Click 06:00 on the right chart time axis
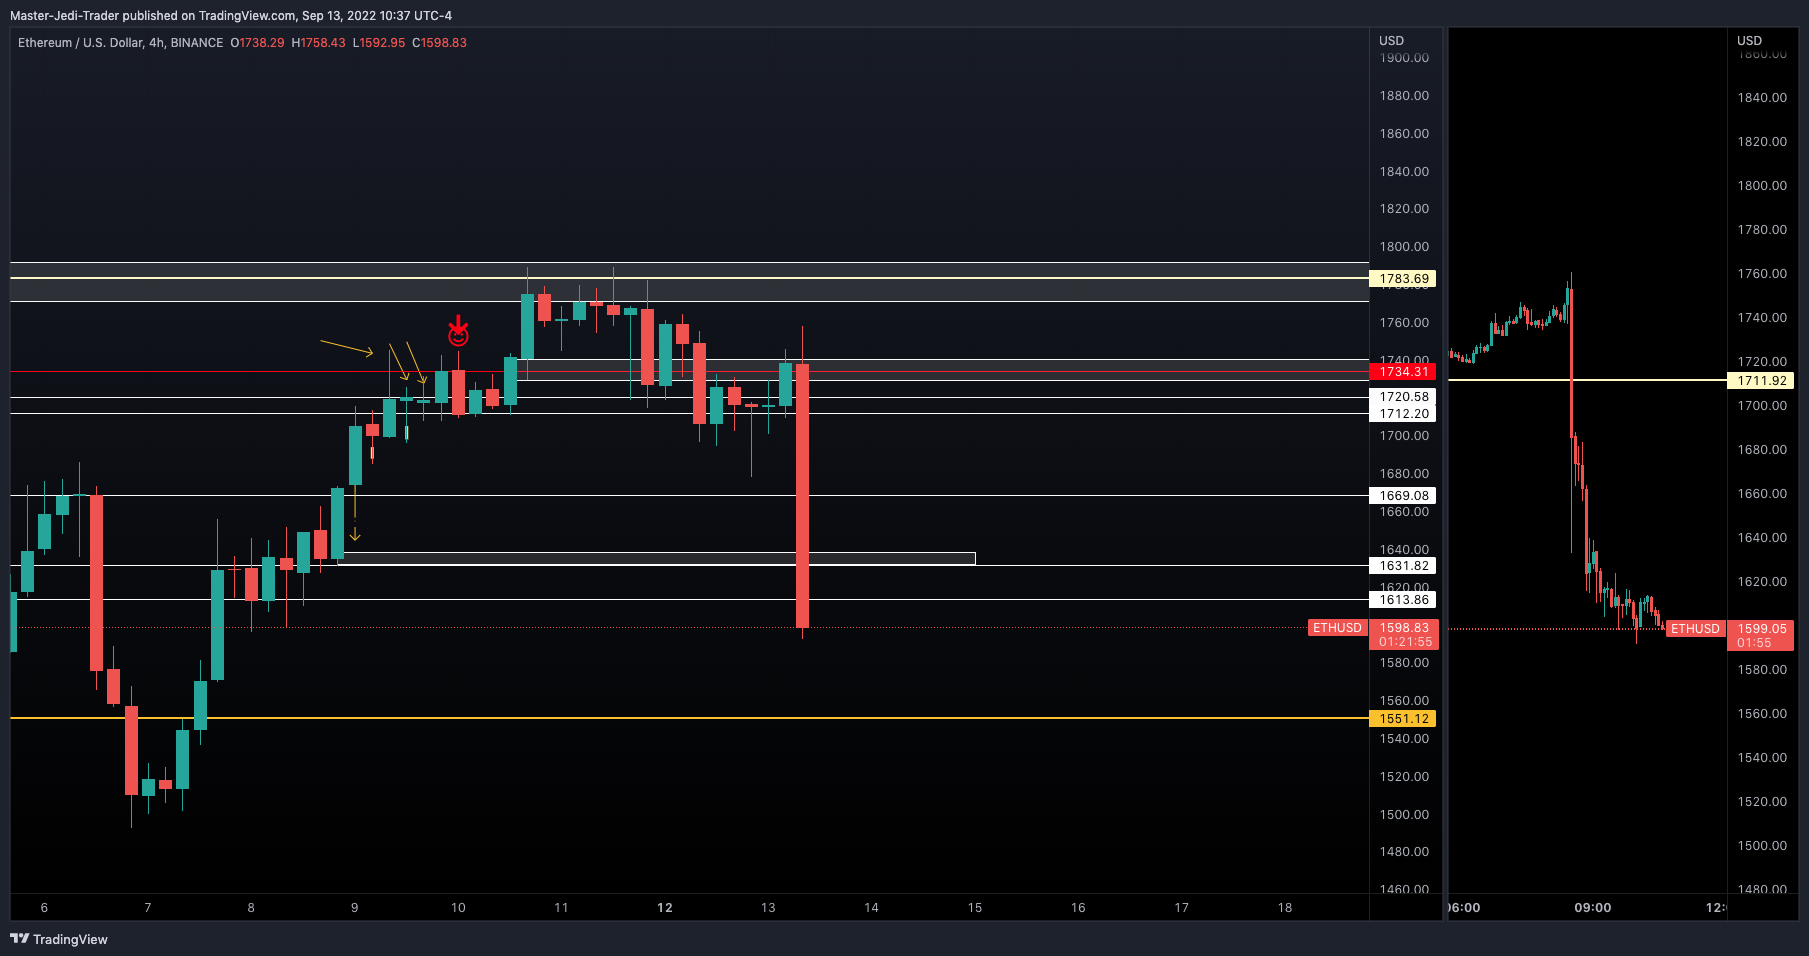Screen dimensions: 1809x956 pos(1465,908)
